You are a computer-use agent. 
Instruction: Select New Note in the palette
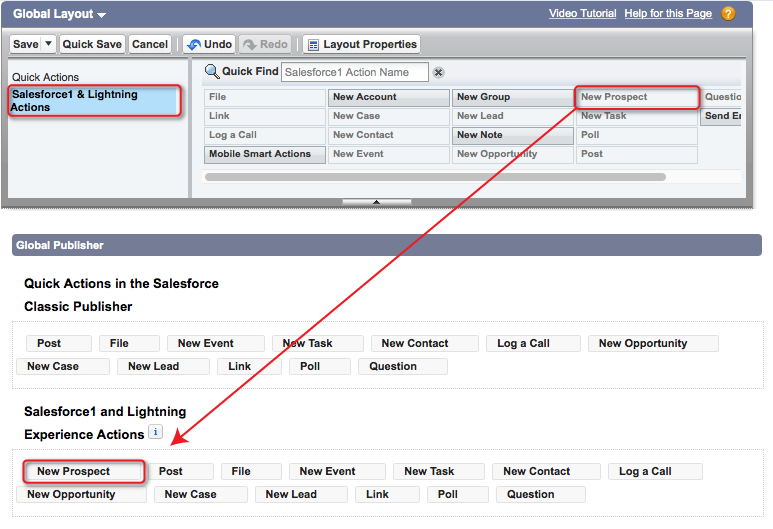[513, 135]
